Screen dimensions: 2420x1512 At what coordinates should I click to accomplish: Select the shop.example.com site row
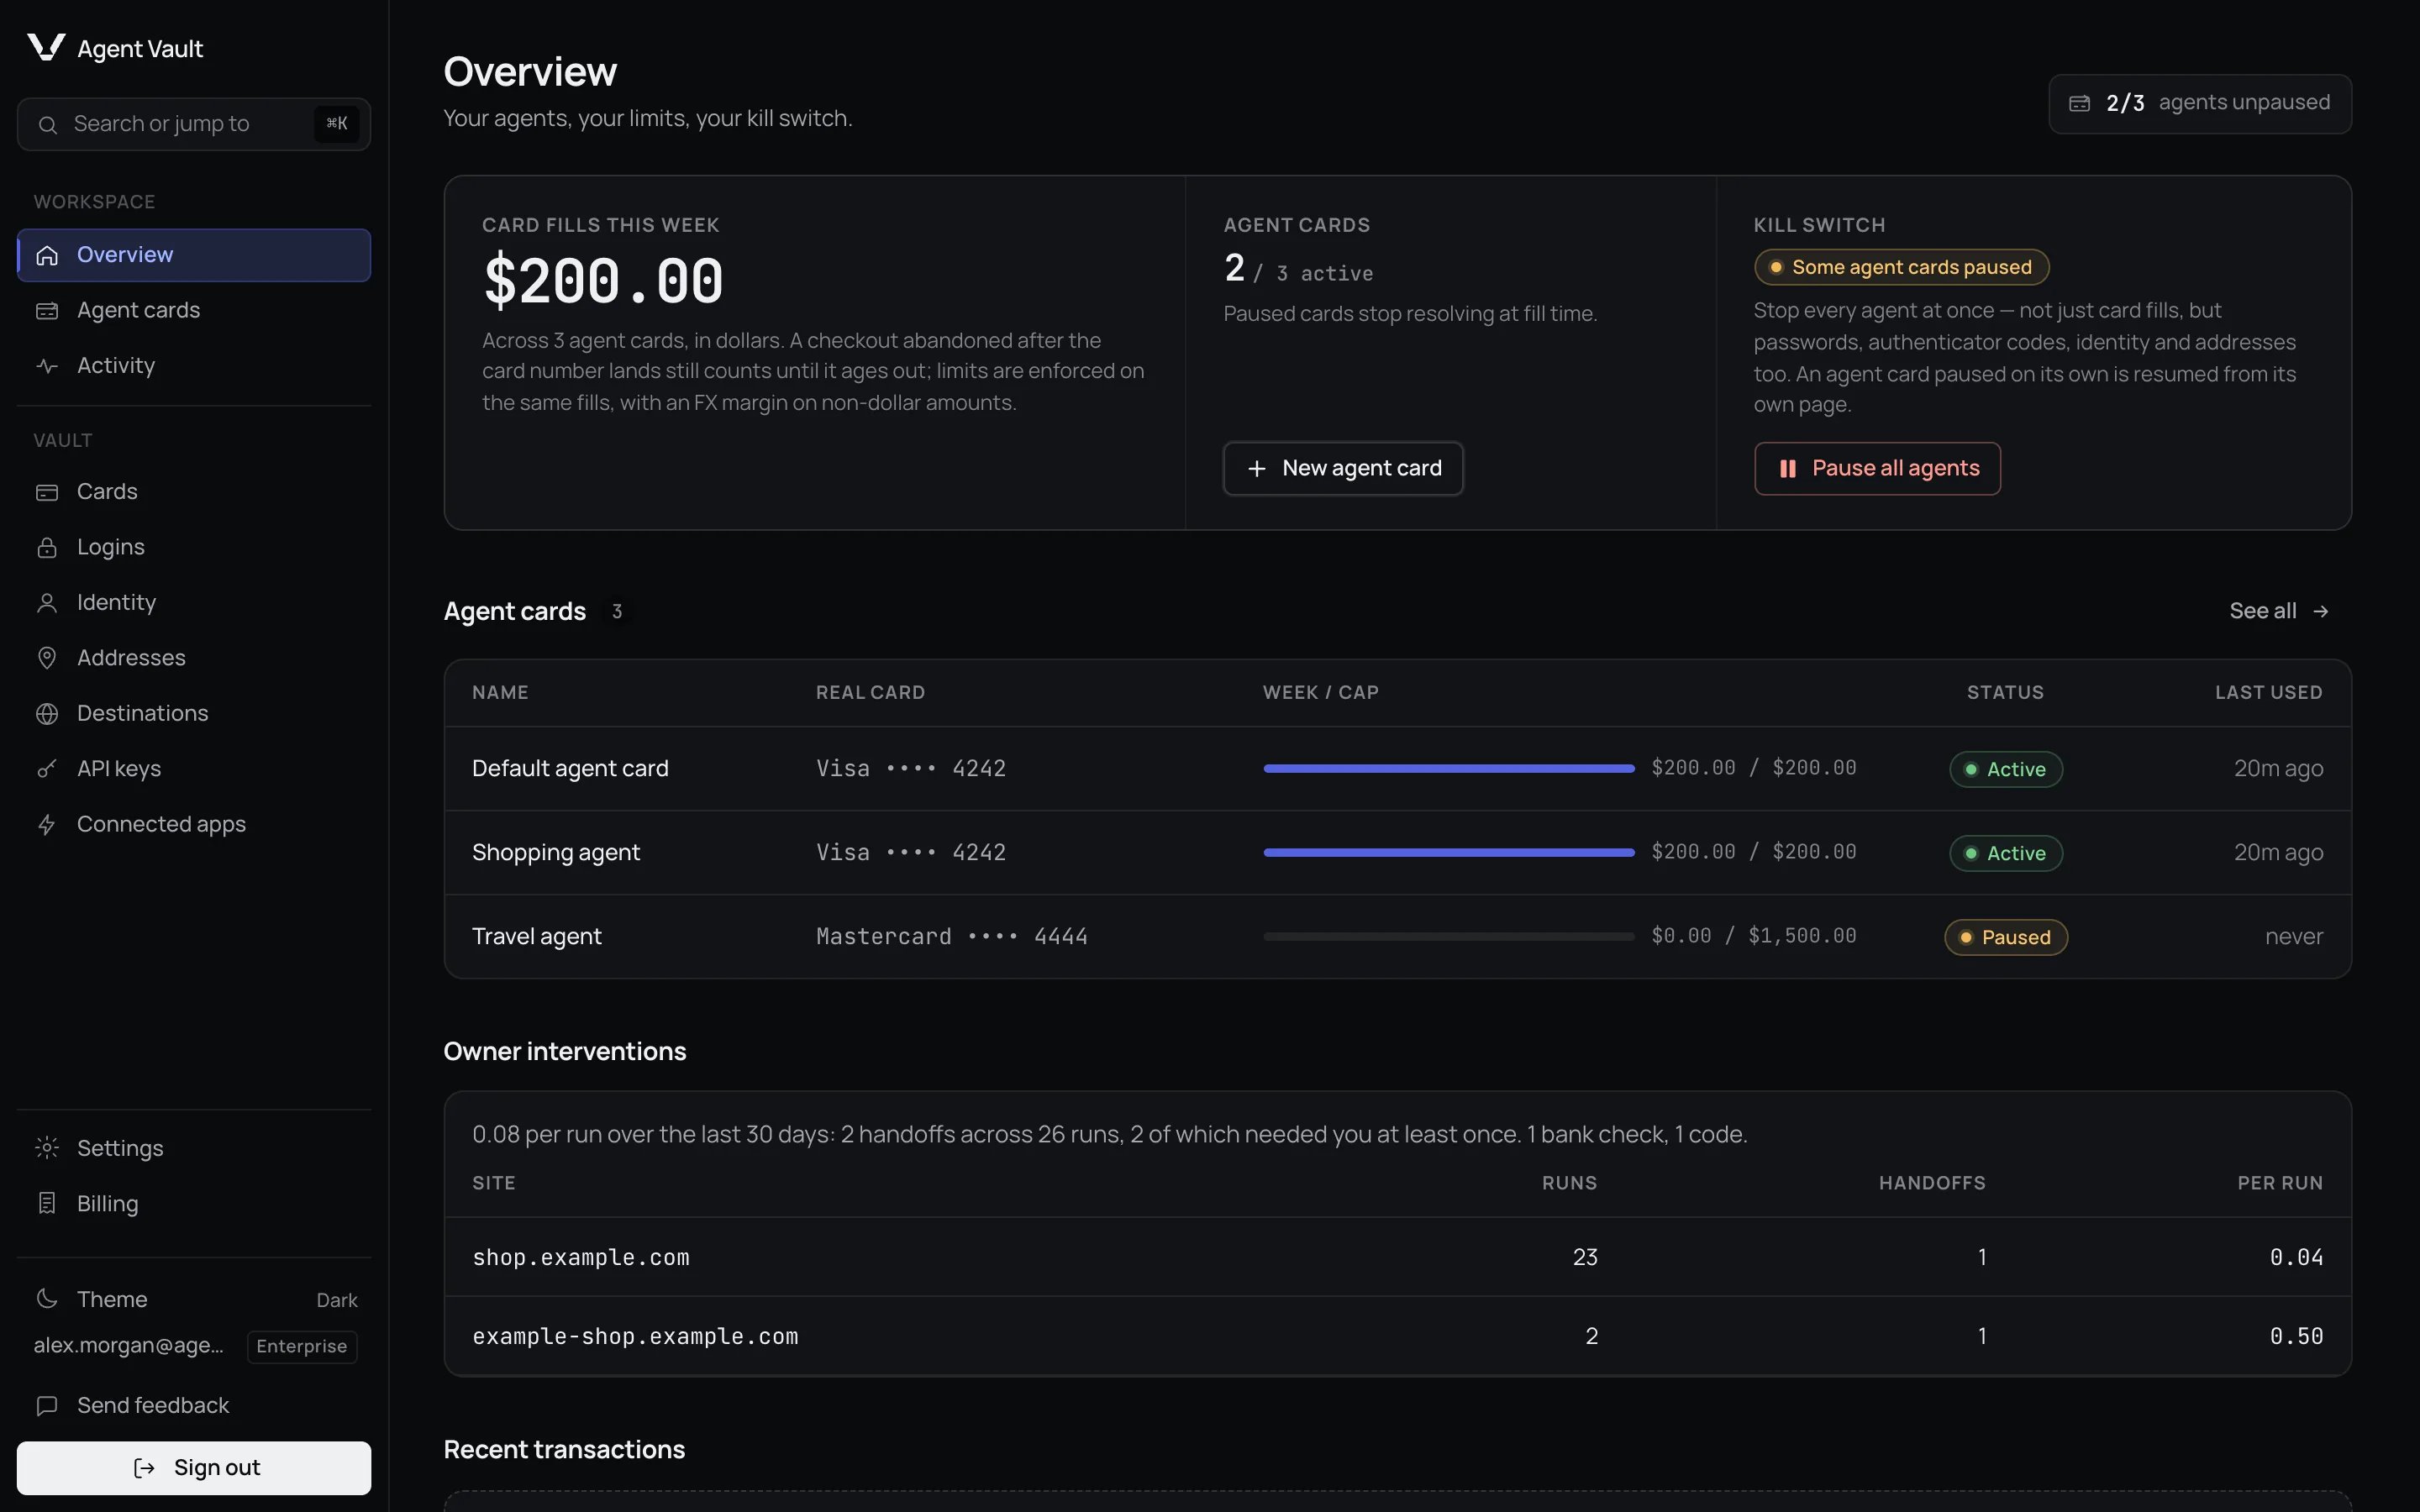(x=1397, y=1257)
